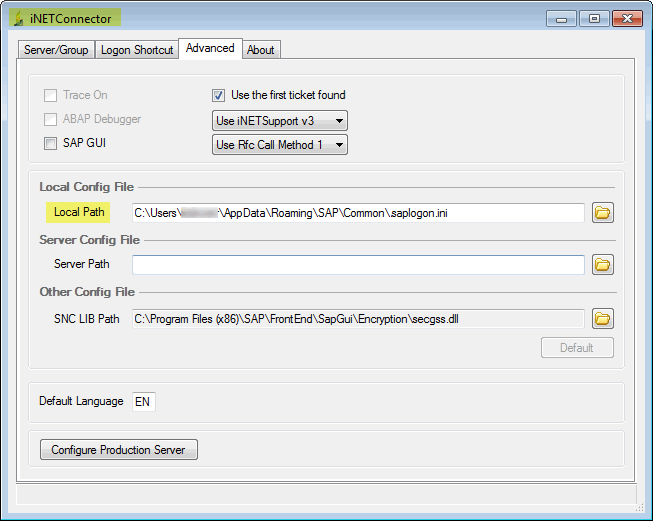Switch to the Server/Group tab
The width and height of the screenshot is (653, 521).
click(56, 50)
